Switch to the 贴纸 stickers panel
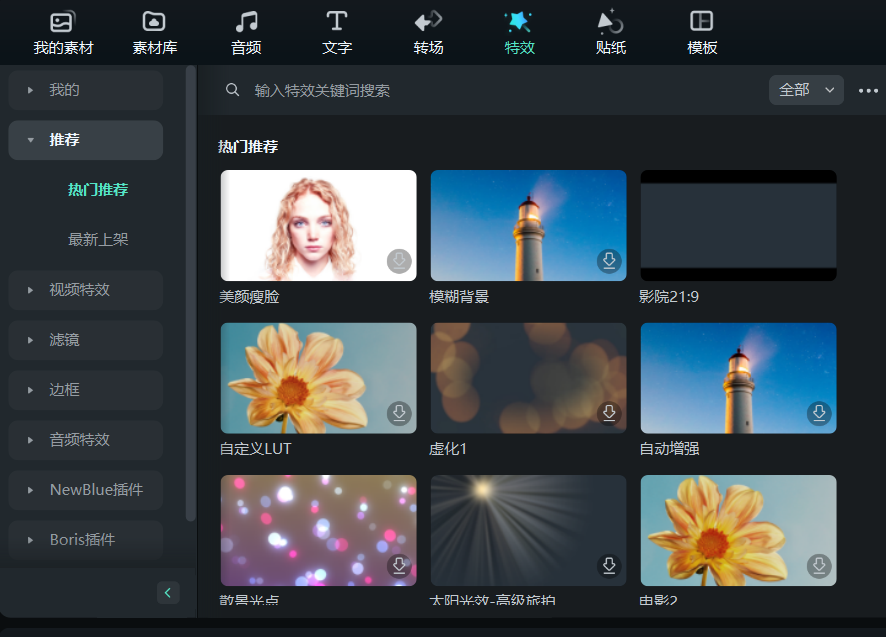Viewport: 886px width, 637px height. (610, 30)
